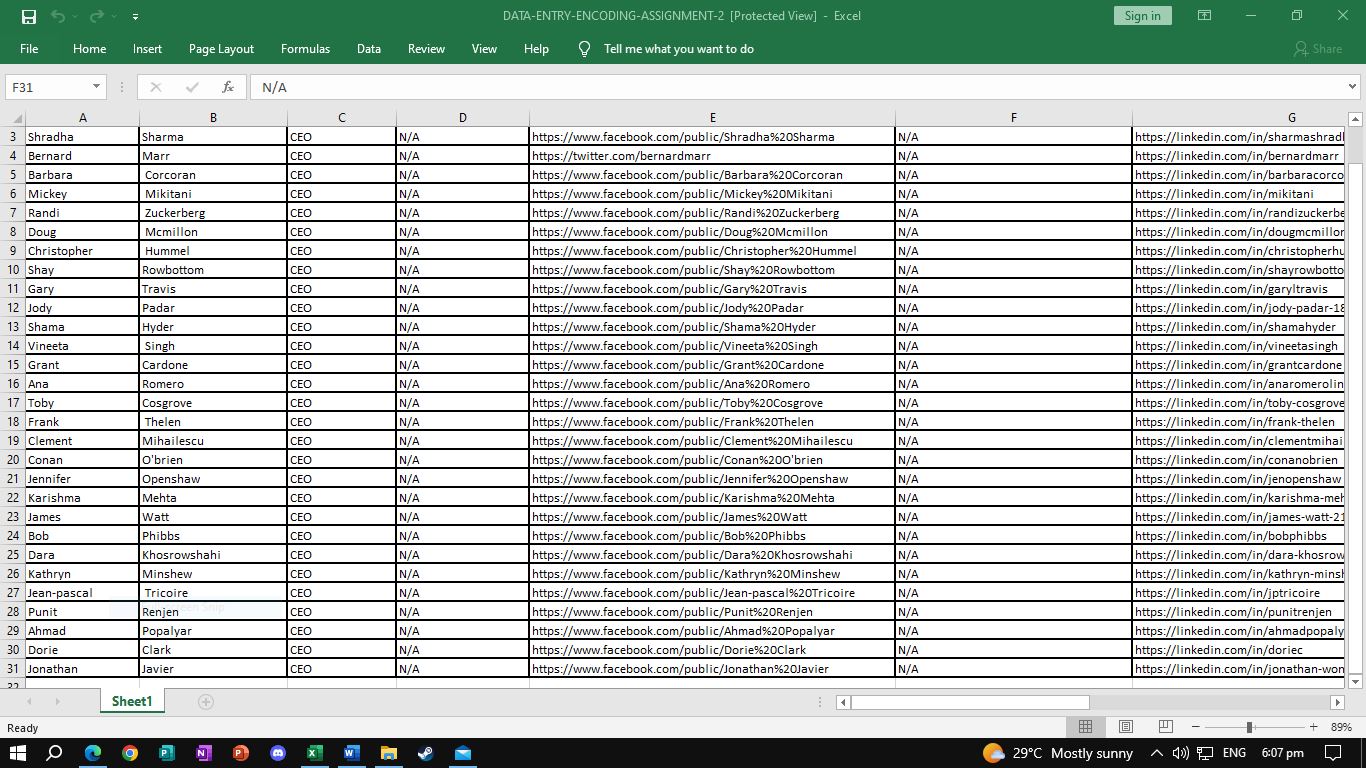Open the Mail app from the taskbar

point(462,753)
